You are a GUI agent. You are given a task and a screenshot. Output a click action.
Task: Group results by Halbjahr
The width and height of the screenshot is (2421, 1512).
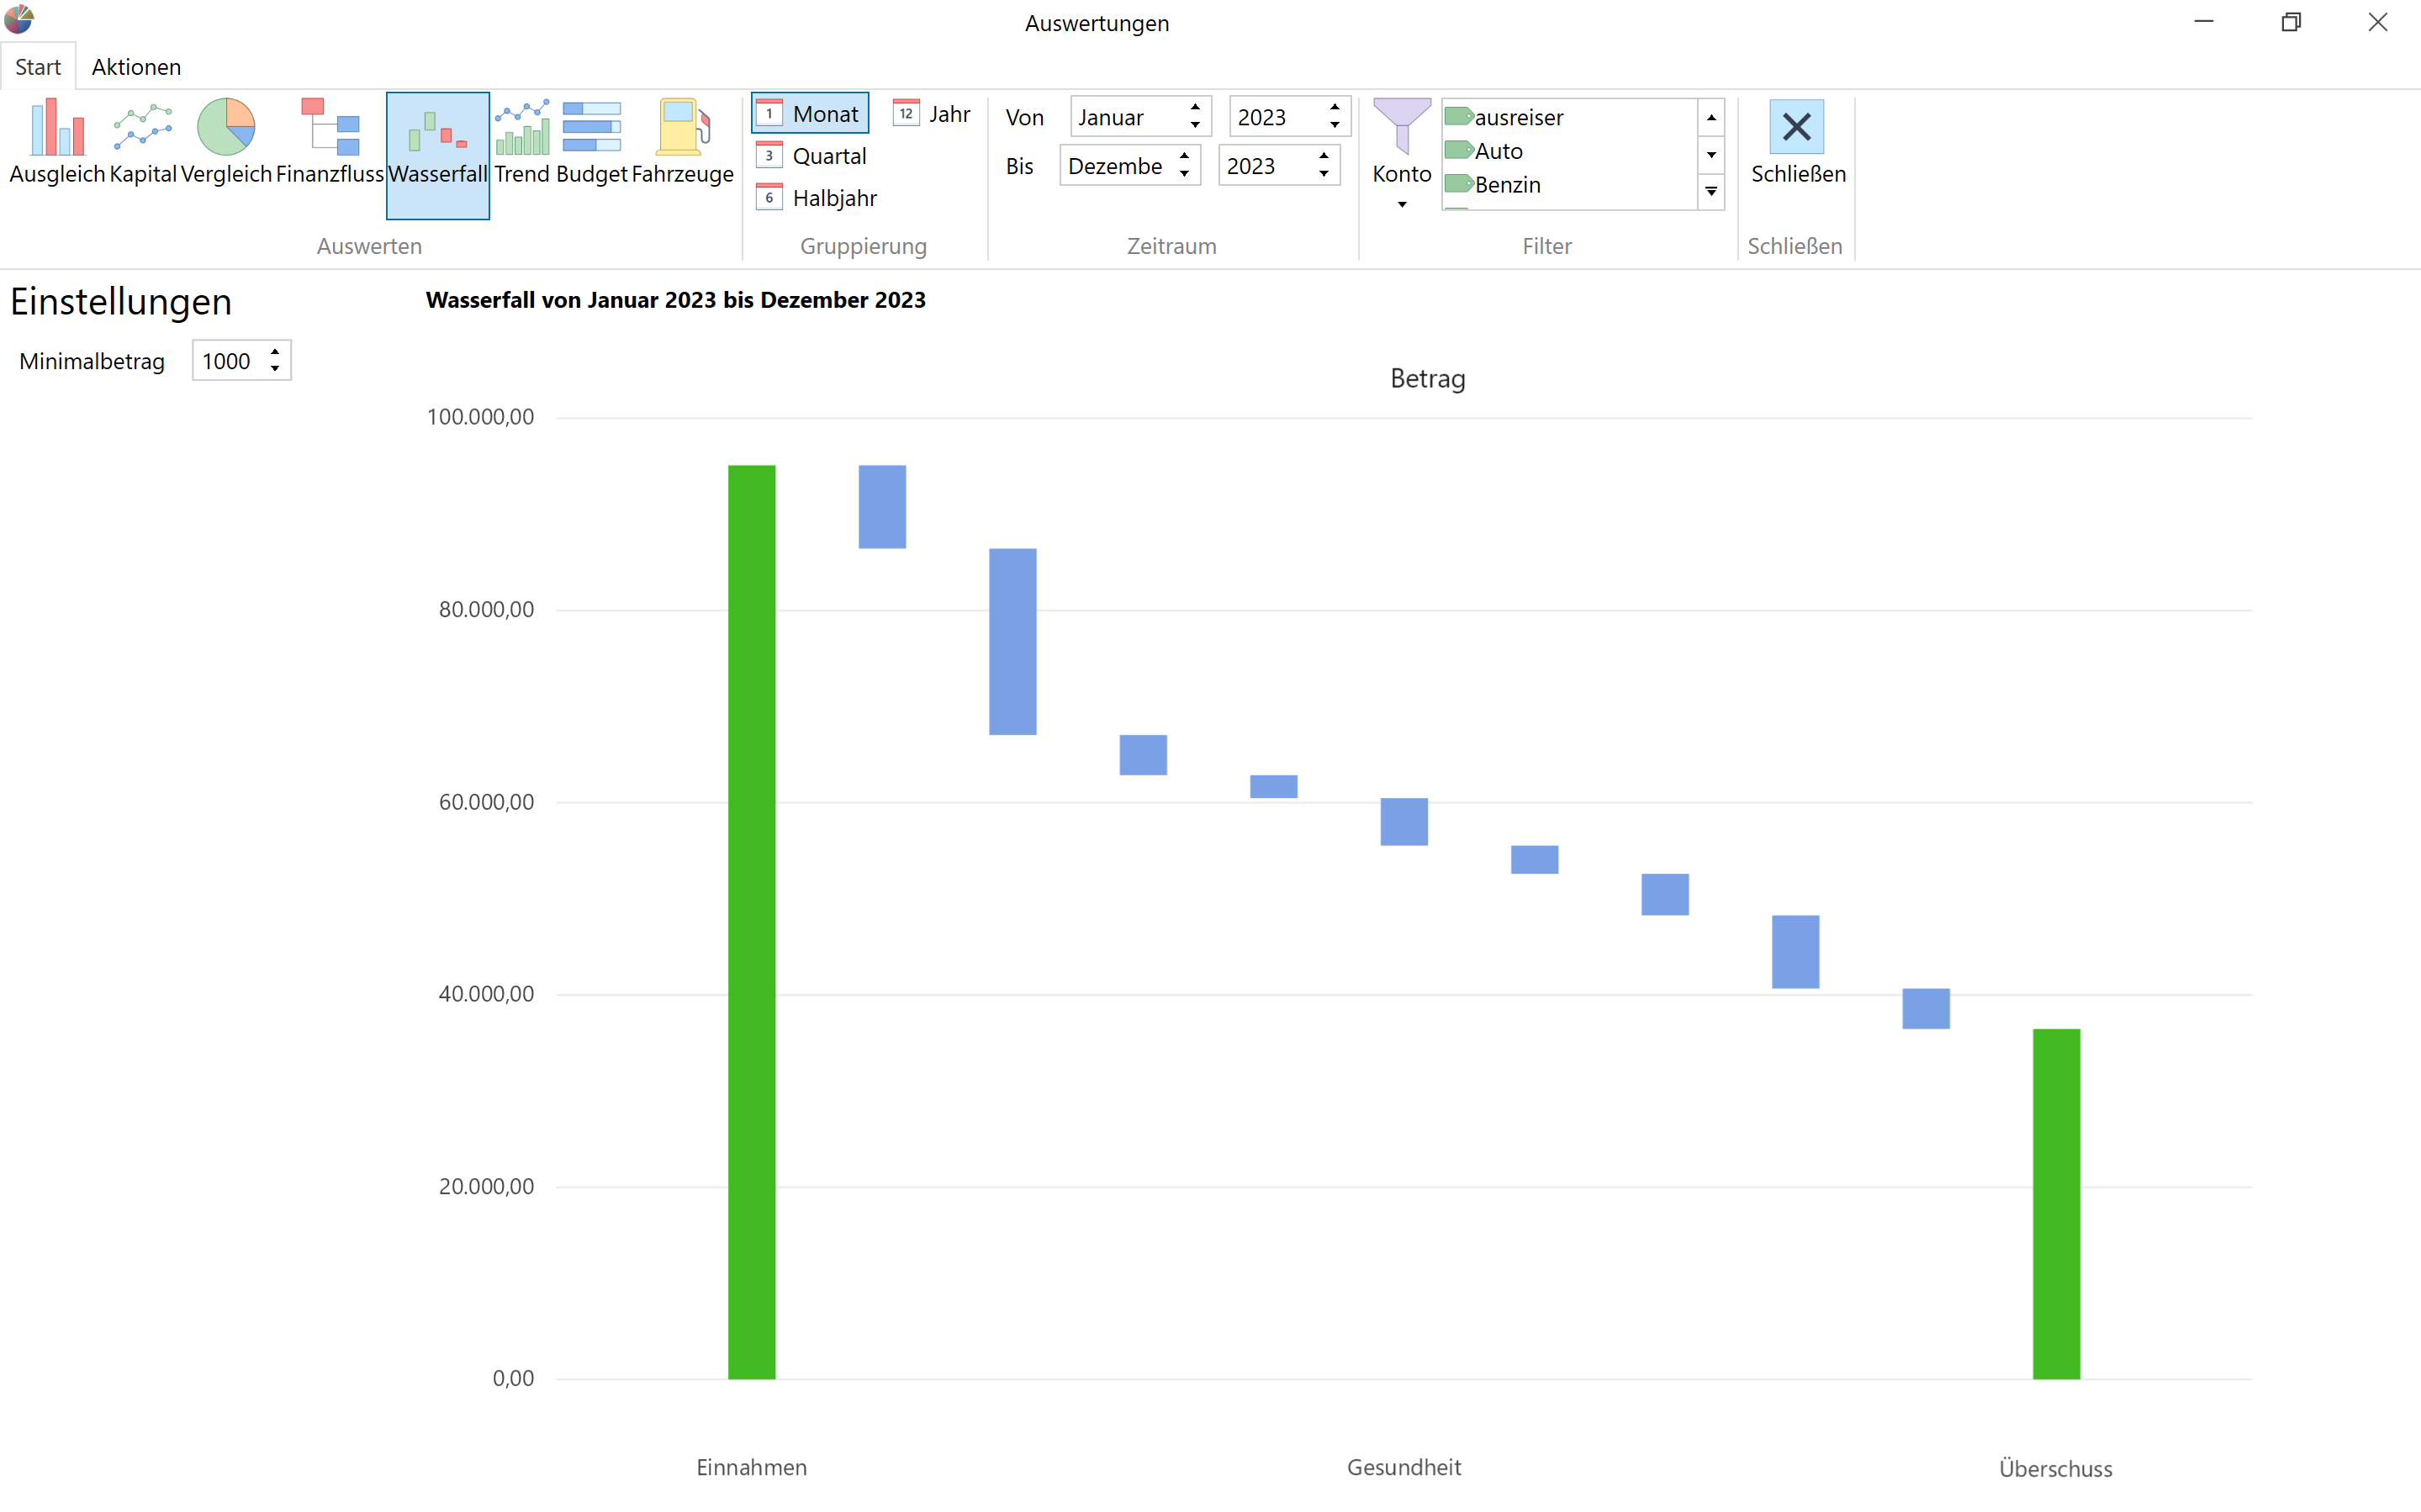click(x=817, y=198)
